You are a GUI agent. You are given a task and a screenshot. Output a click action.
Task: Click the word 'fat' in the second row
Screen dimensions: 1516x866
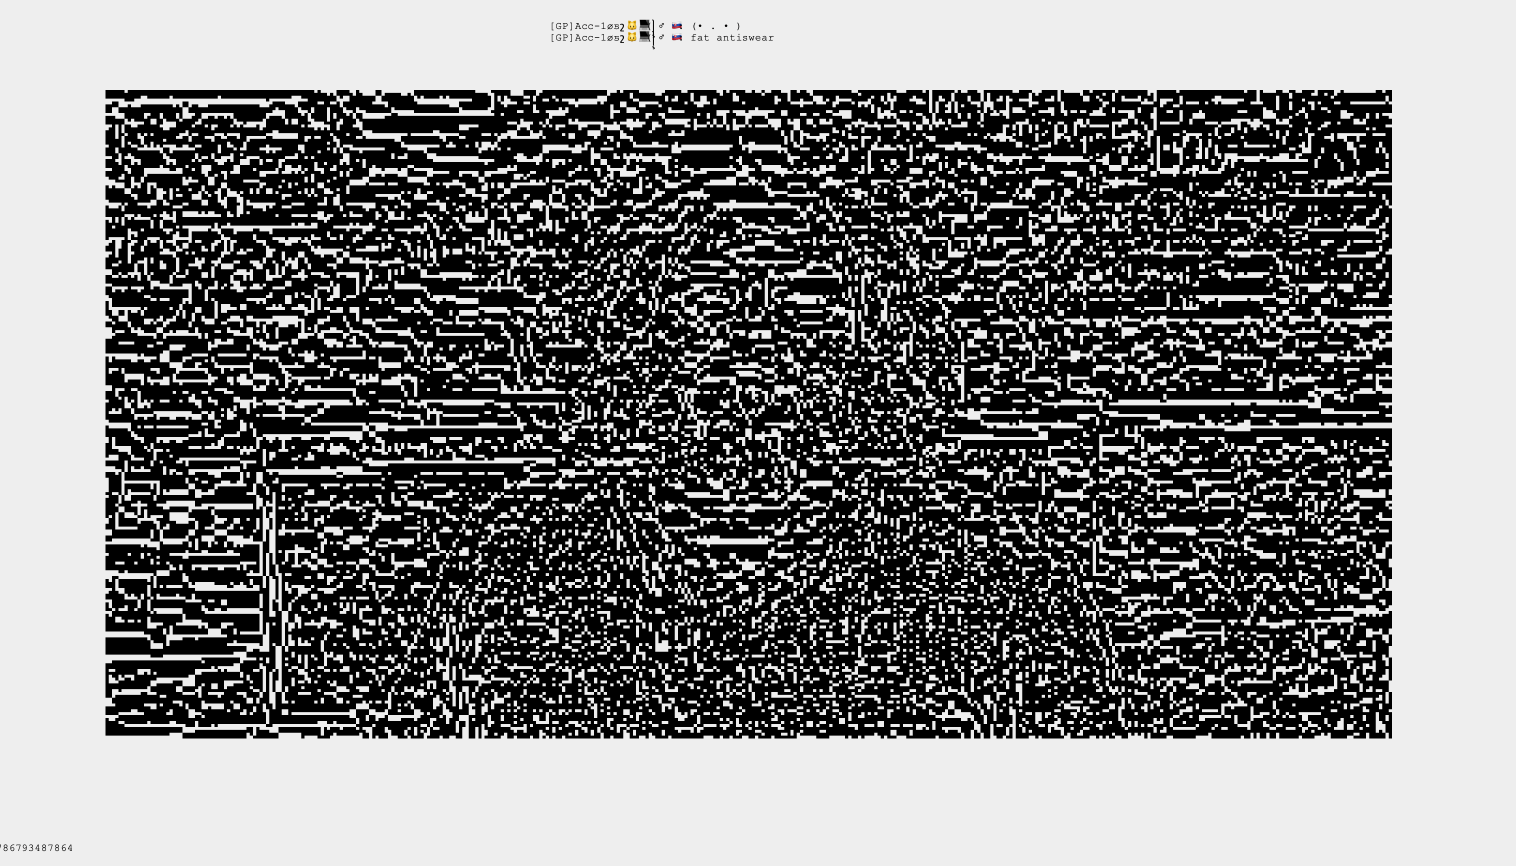tap(700, 38)
